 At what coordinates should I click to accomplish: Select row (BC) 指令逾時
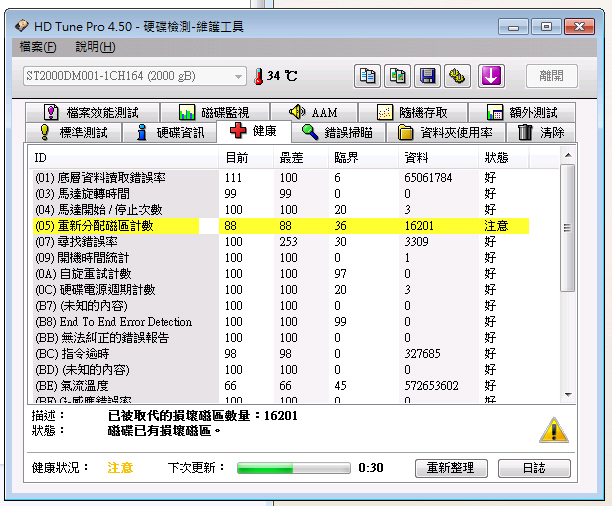click(280, 354)
